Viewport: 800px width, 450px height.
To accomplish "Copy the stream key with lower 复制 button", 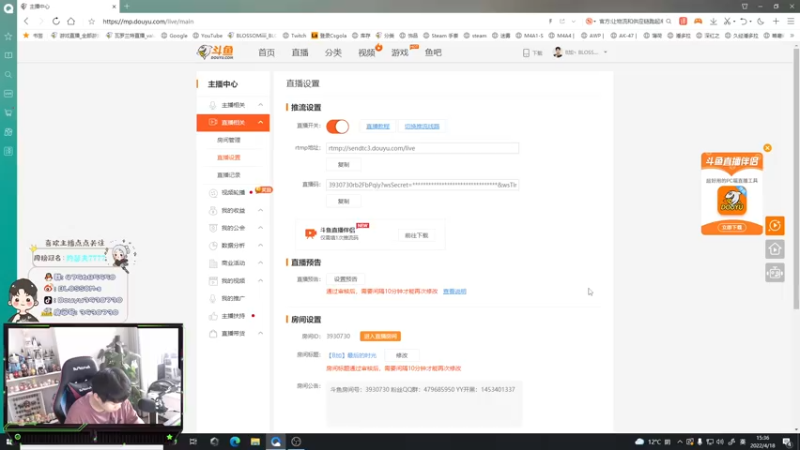I will (343, 201).
